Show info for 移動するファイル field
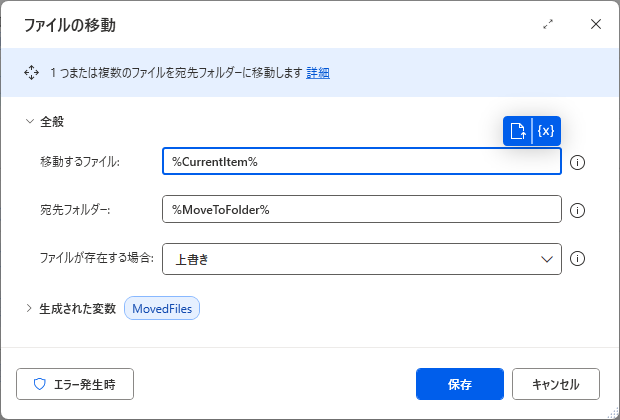This screenshot has width=620, height=420. coord(577,162)
